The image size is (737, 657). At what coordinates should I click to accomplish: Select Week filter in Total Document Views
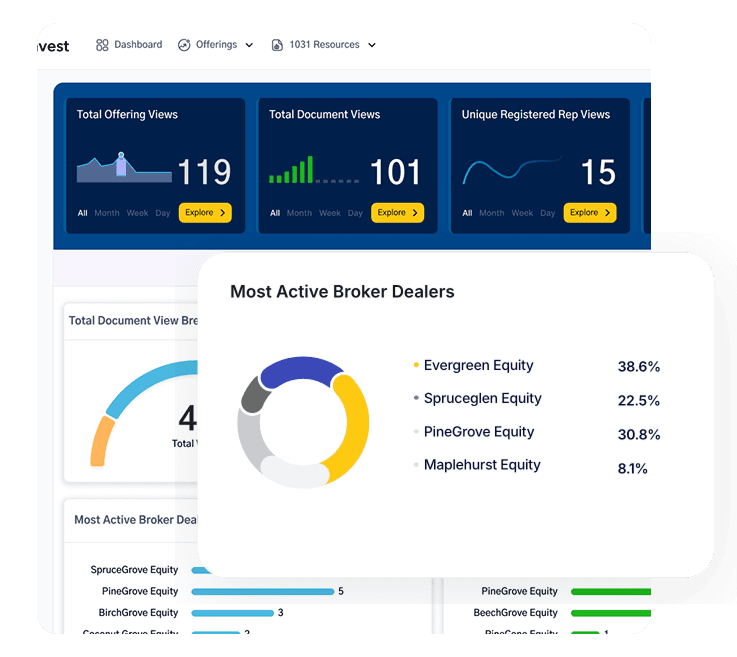coord(330,213)
